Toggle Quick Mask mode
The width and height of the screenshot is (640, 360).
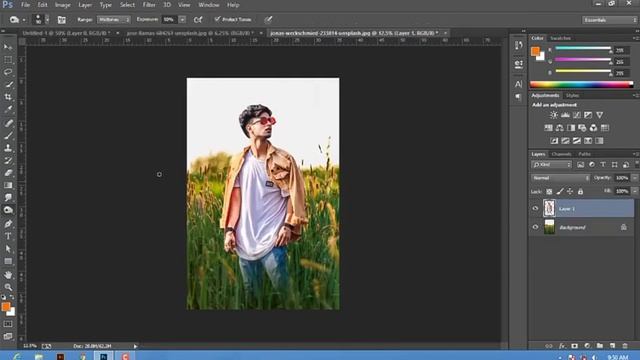point(8,324)
